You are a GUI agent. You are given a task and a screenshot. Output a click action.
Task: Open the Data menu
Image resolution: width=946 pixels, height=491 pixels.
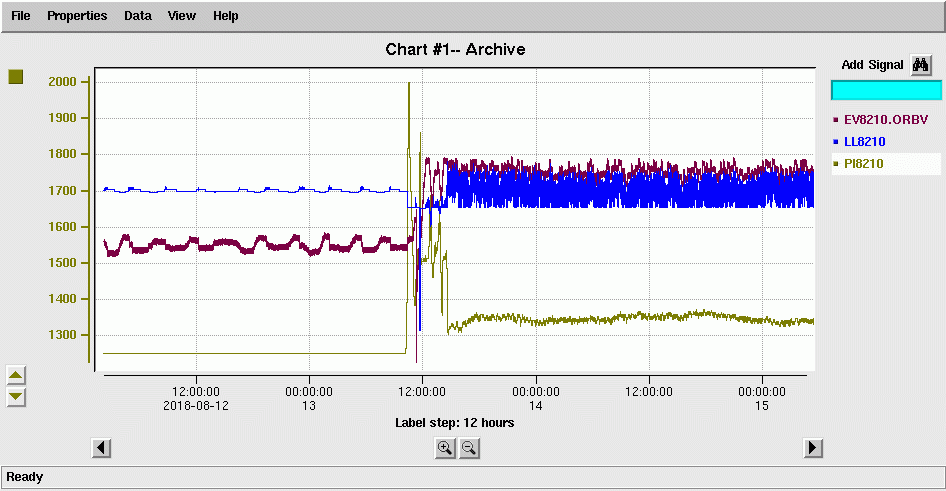point(138,16)
